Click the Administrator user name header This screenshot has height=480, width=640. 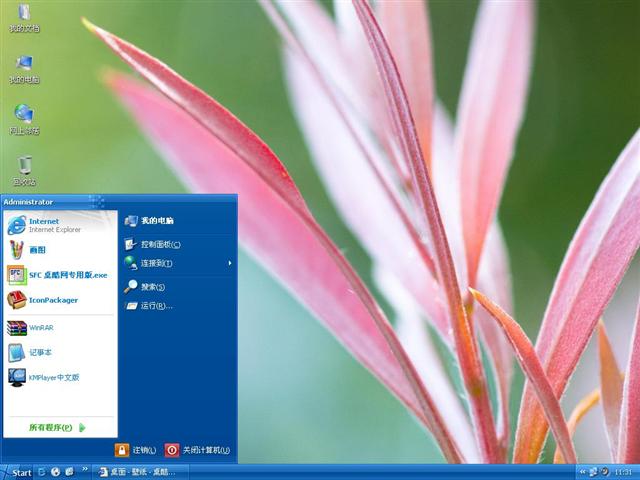[28, 202]
